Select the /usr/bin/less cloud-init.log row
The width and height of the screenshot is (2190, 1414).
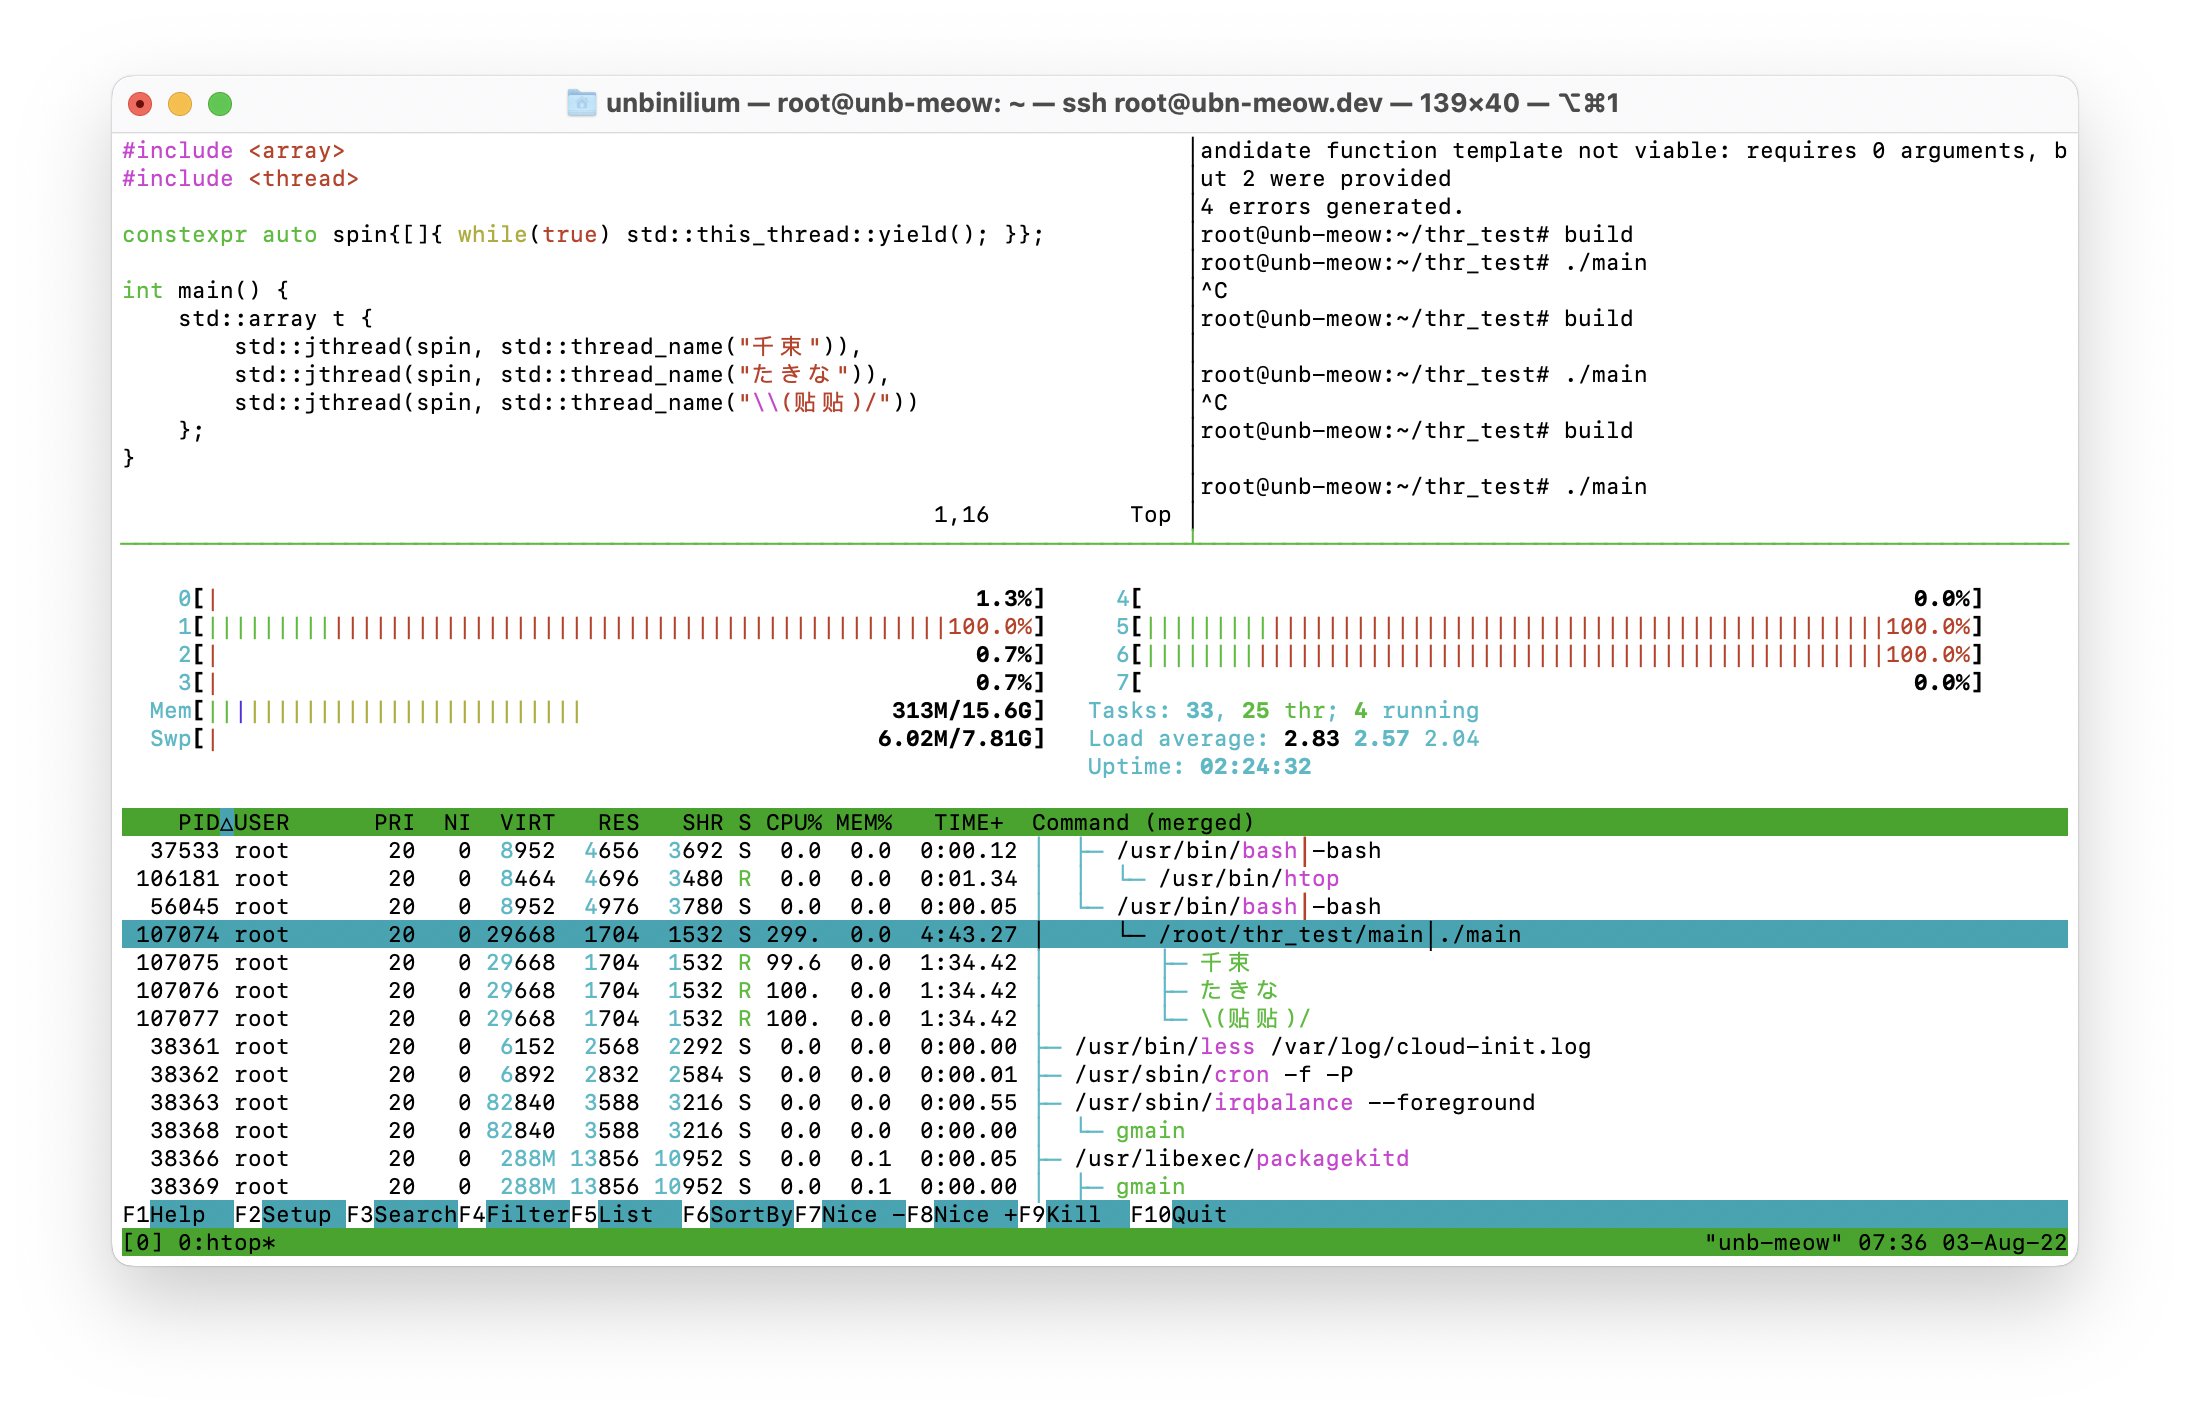point(1094,1046)
